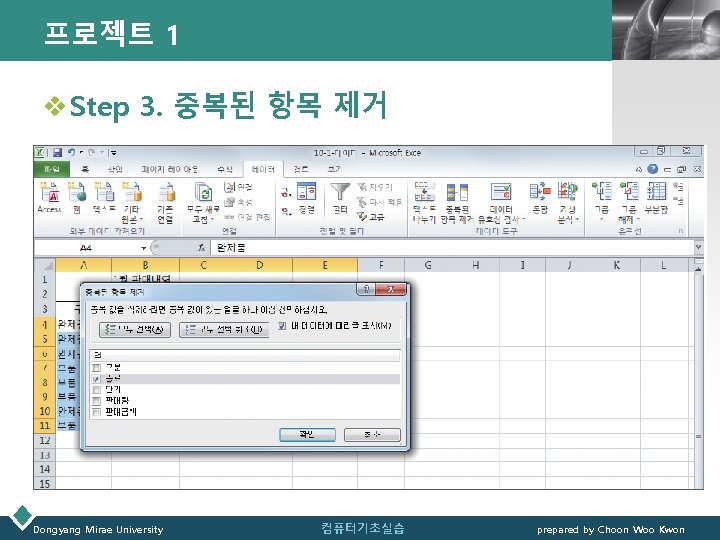Viewport: 720px width, 540px height.
Task: Click the 연결 (Connections) icon
Action: point(230,187)
